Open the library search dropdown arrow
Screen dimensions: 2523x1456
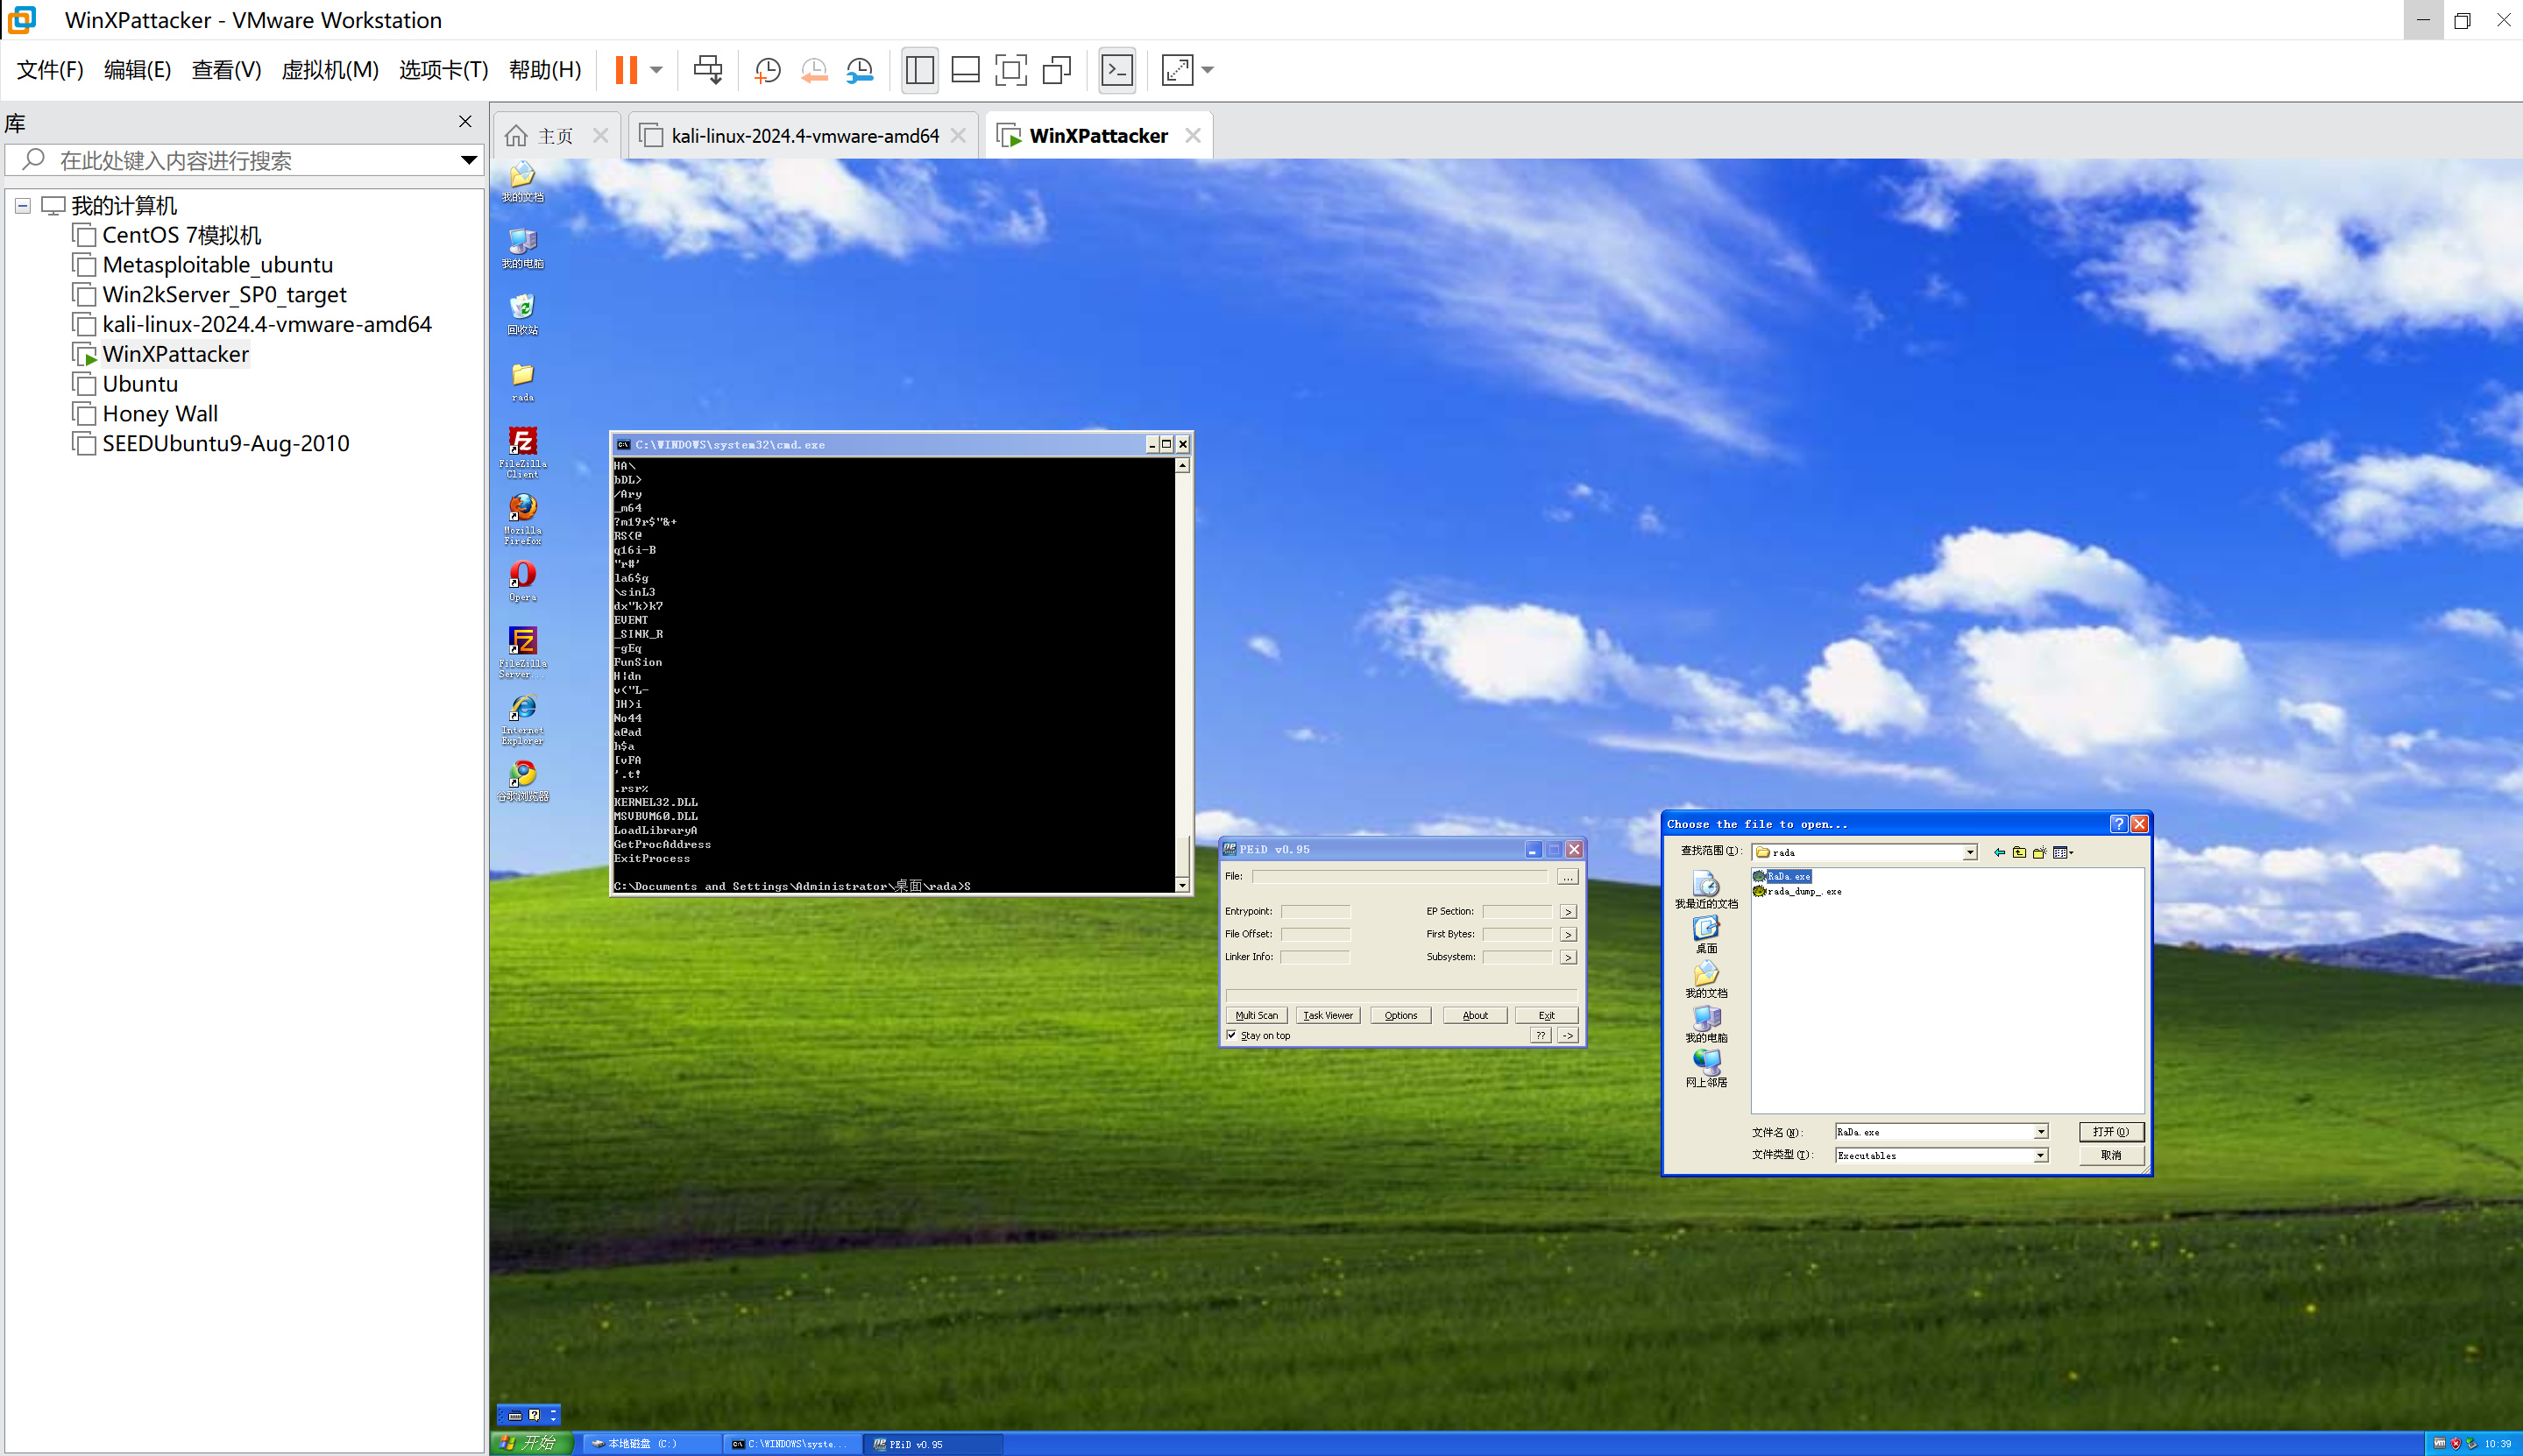[x=468, y=160]
